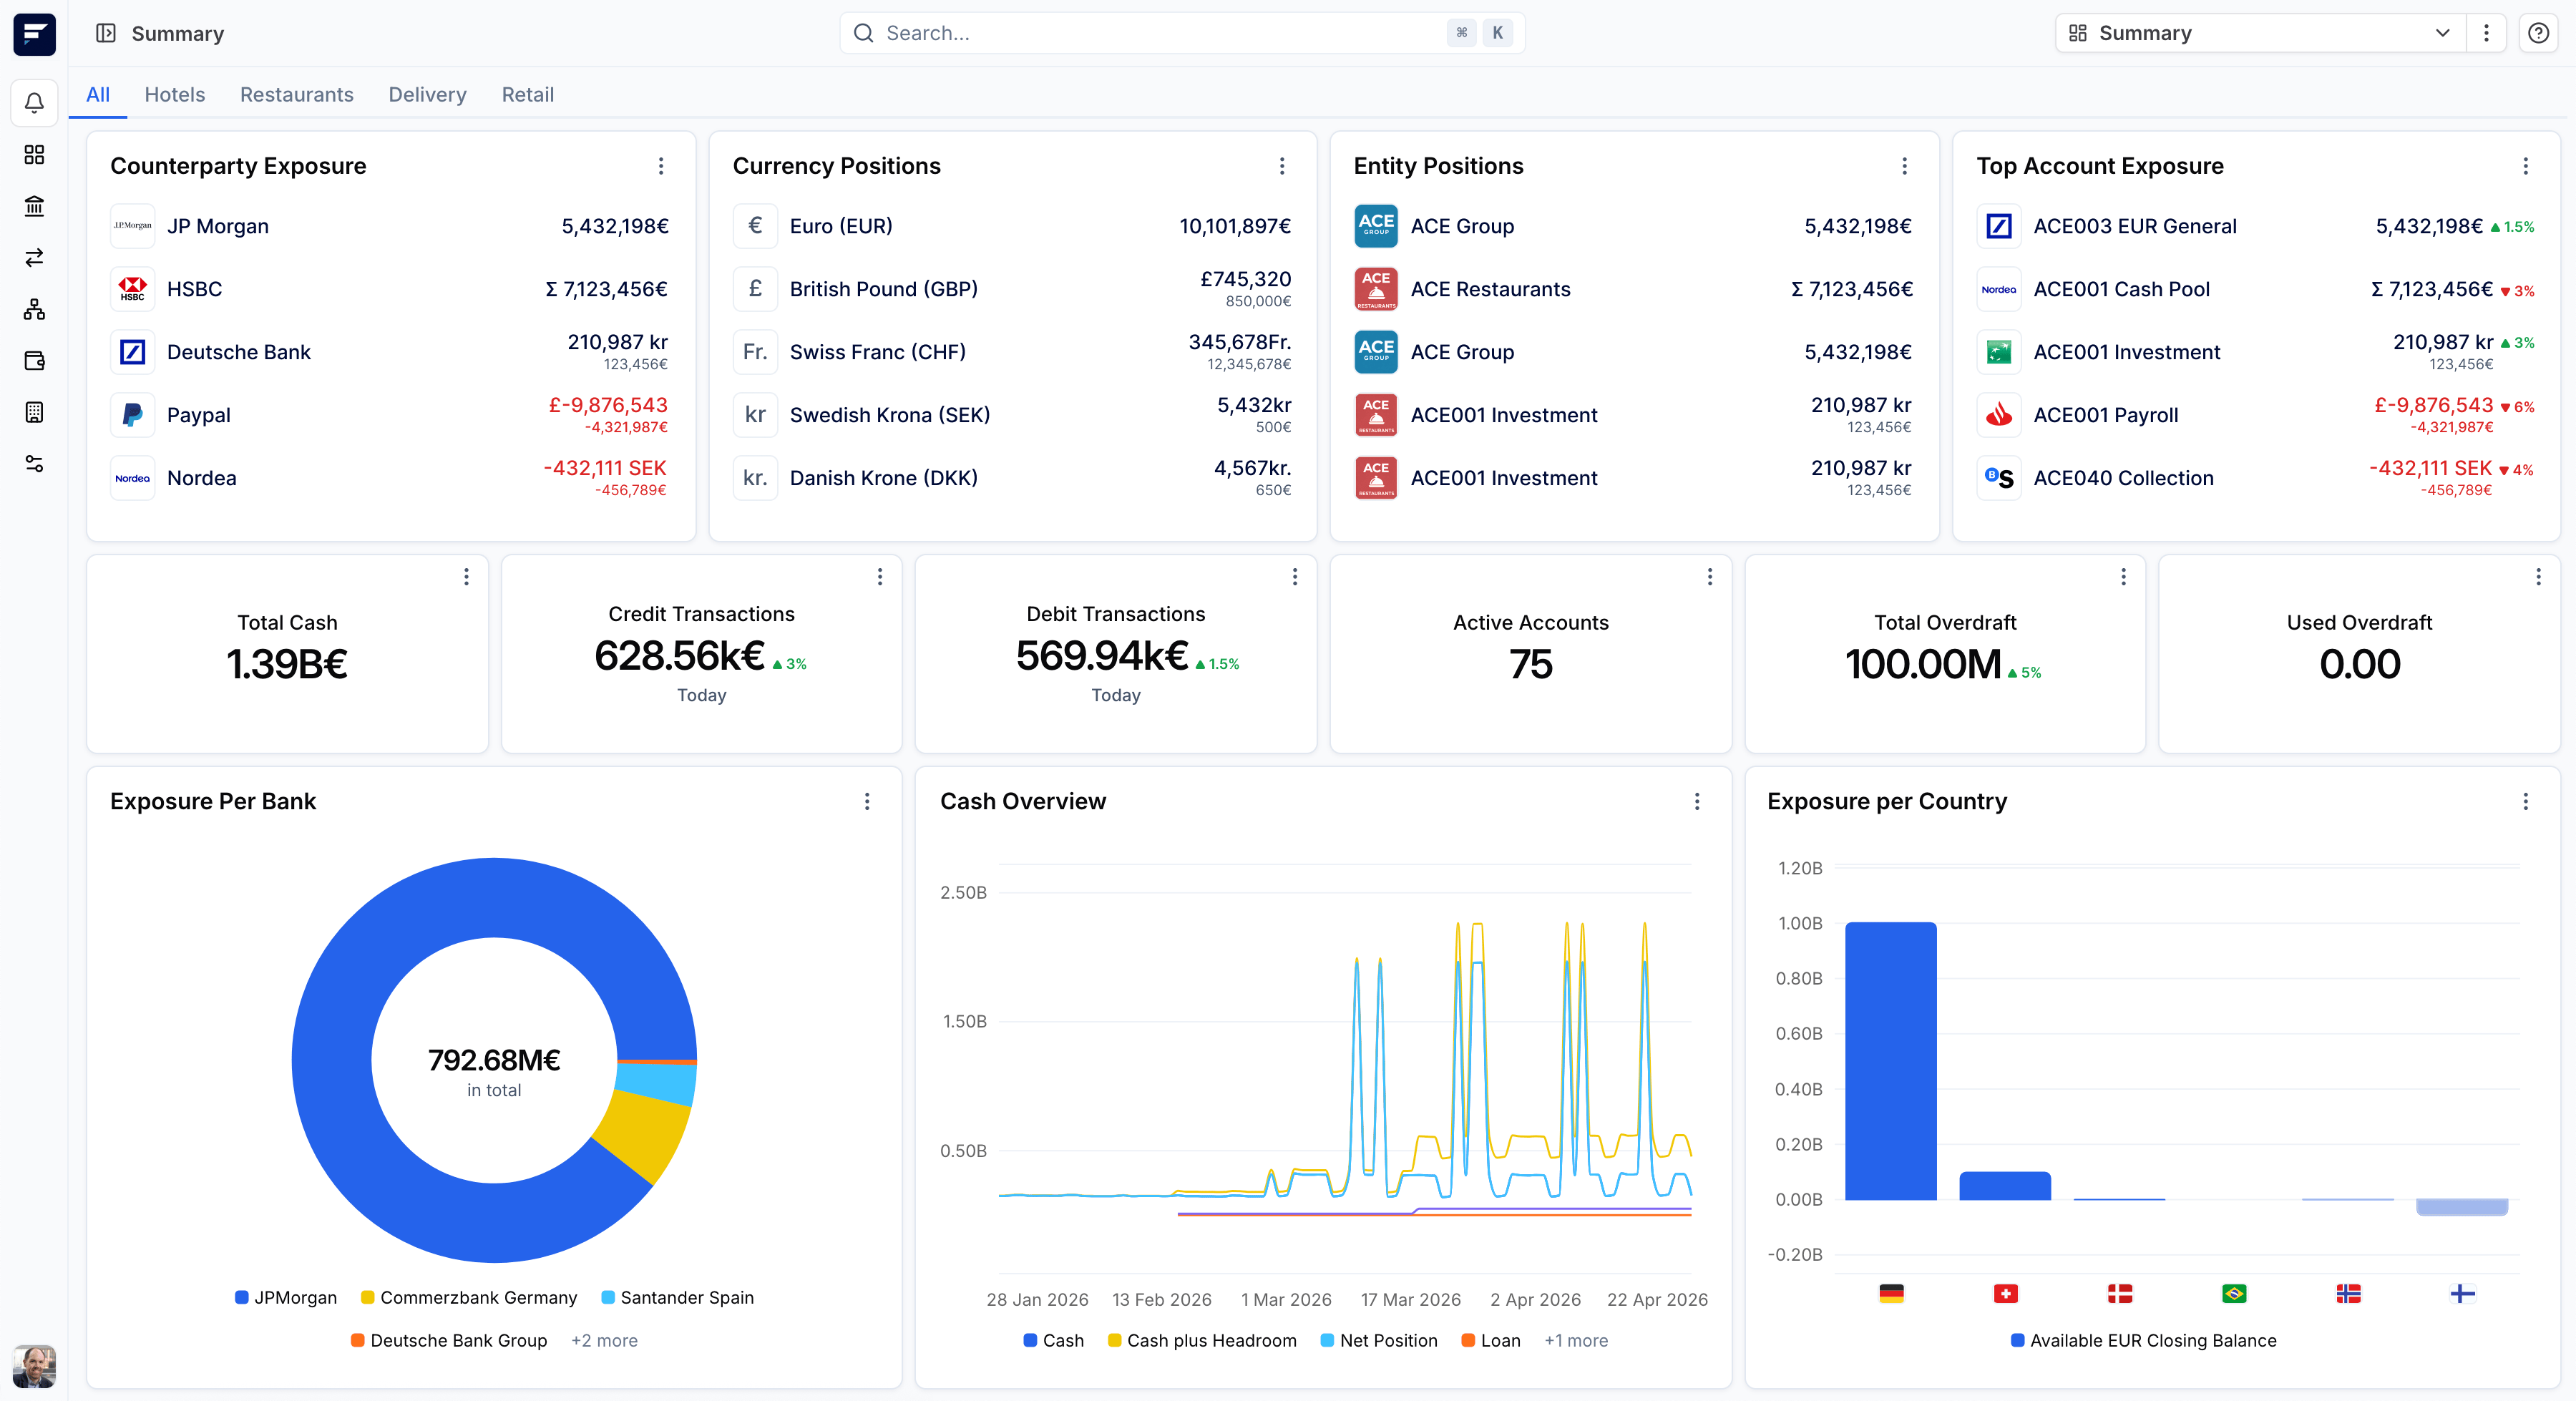2576x1401 pixels.
Task: Click '+1 more' in Cash Overview legend
Action: point(1575,1340)
